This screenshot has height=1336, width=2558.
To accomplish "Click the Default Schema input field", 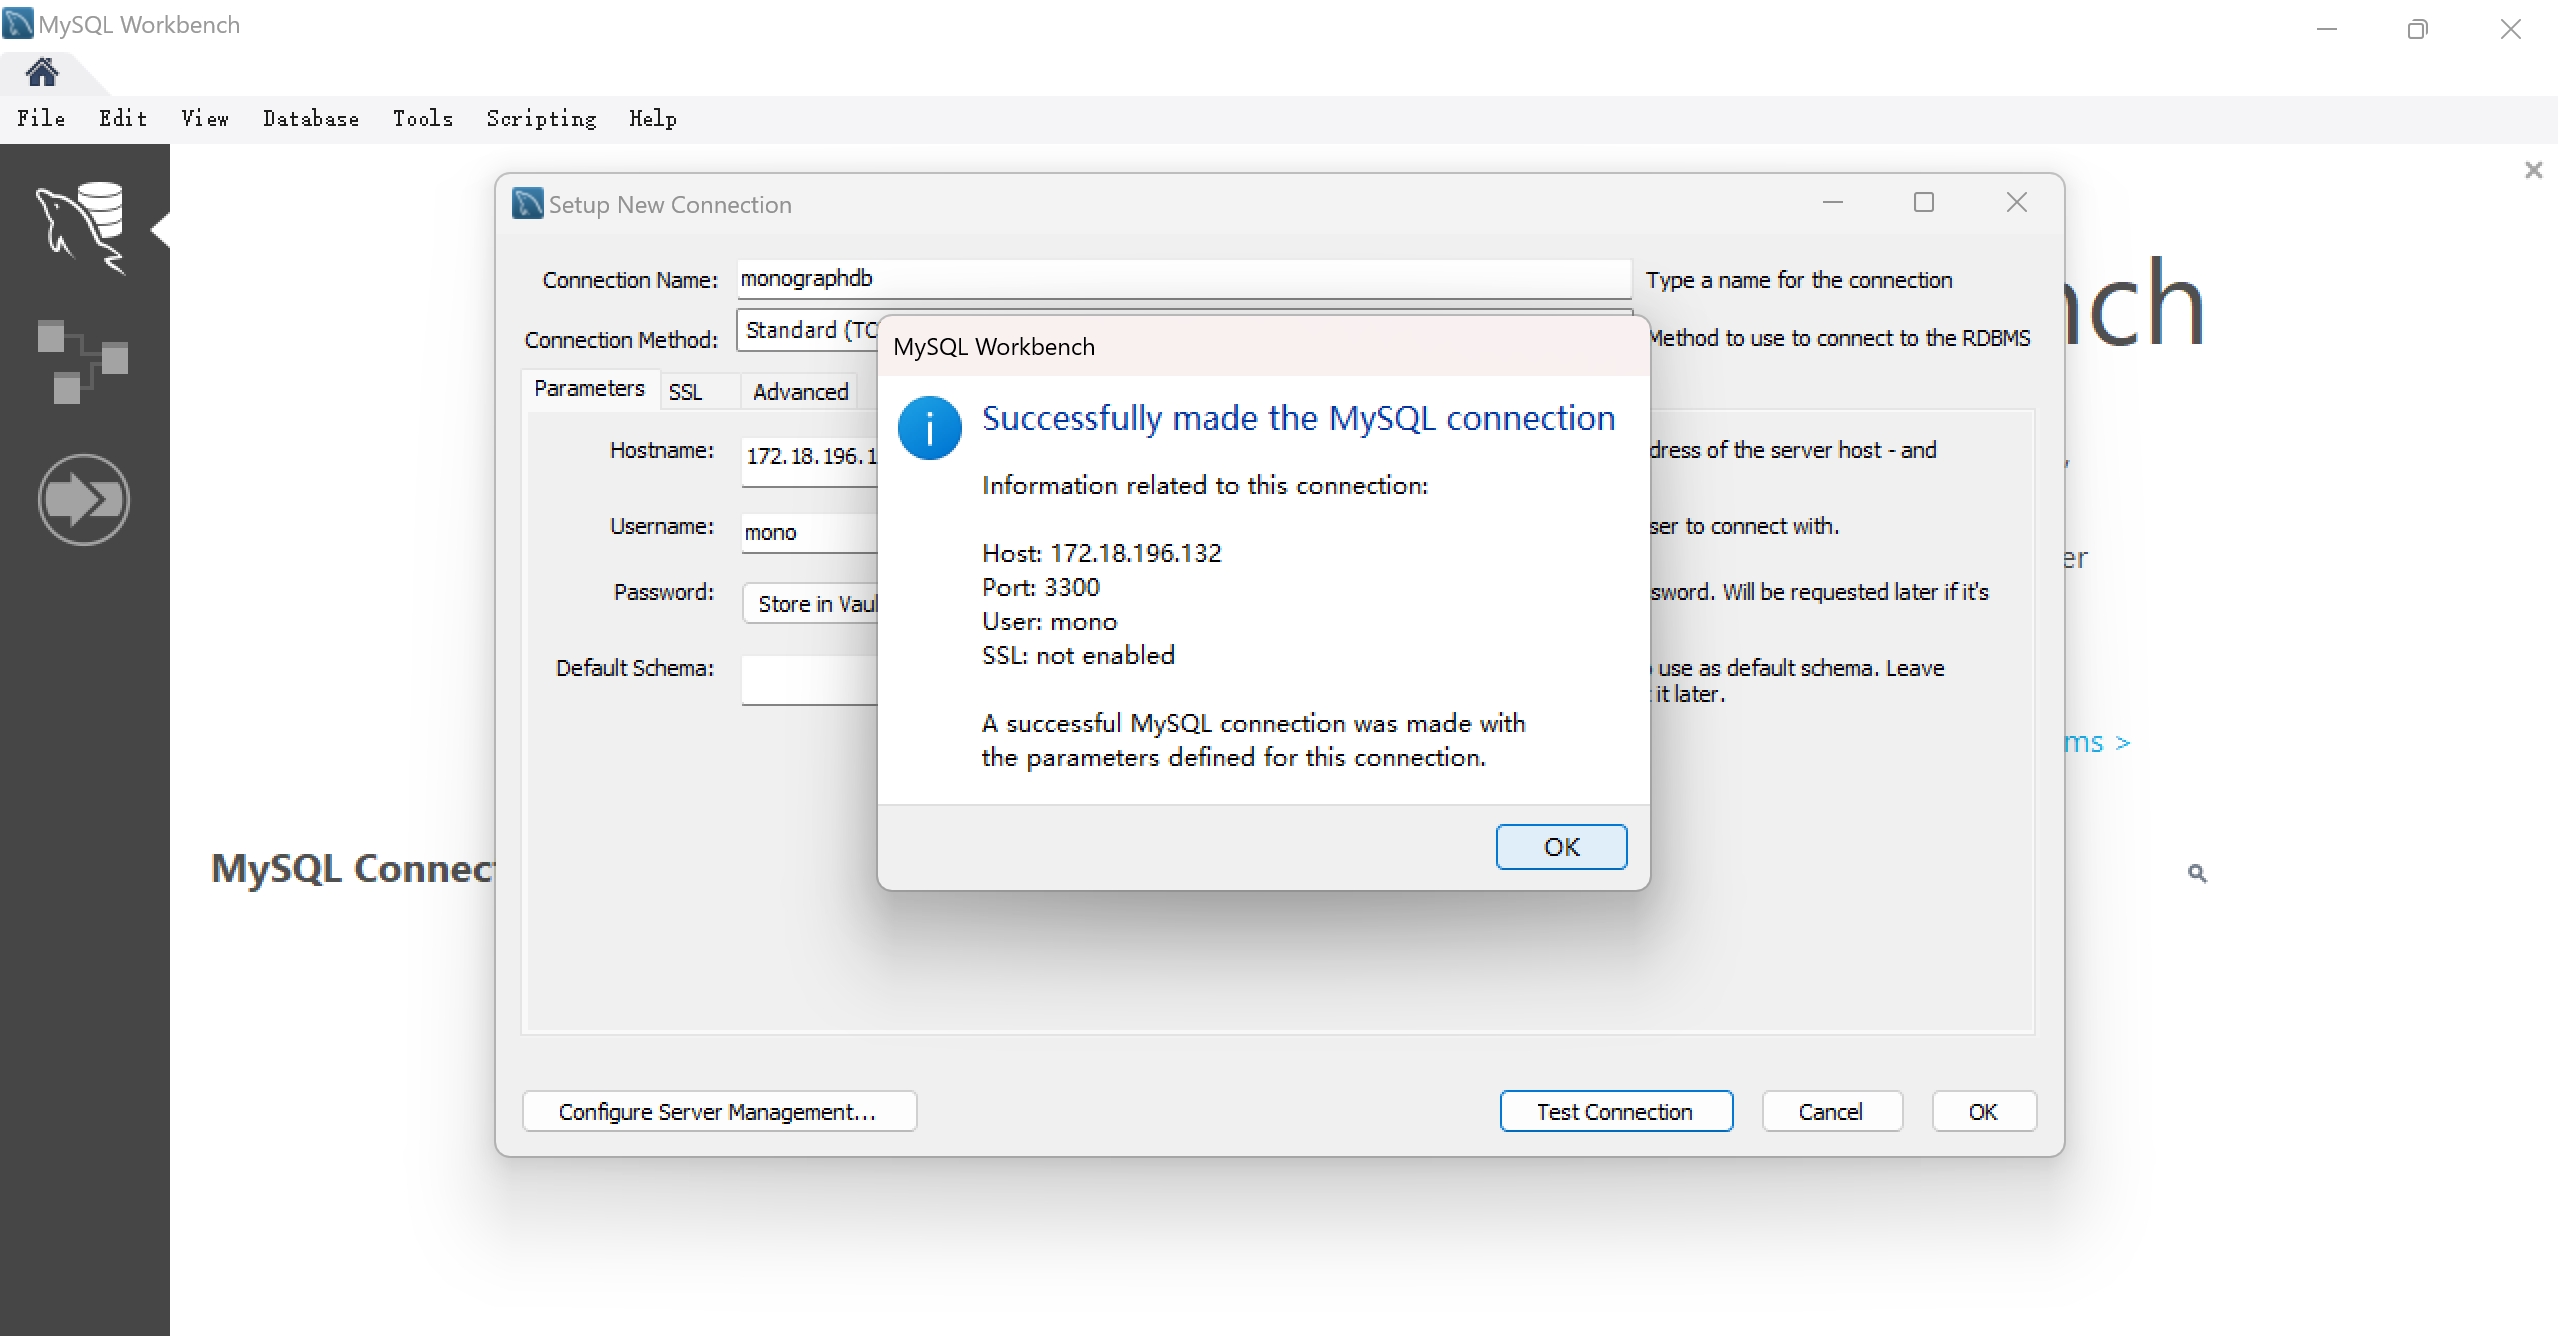I will click(809, 679).
